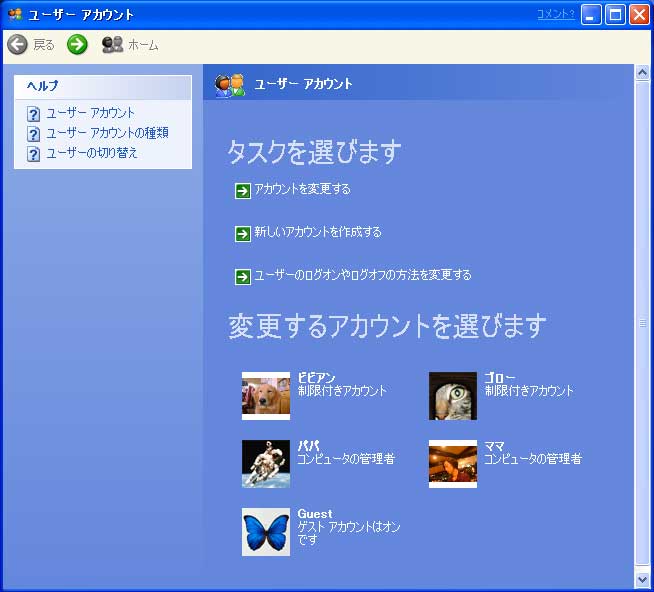Click the ホーム toolbar label
This screenshot has width=654, height=592.
pyautogui.click(x=143, y=45)
